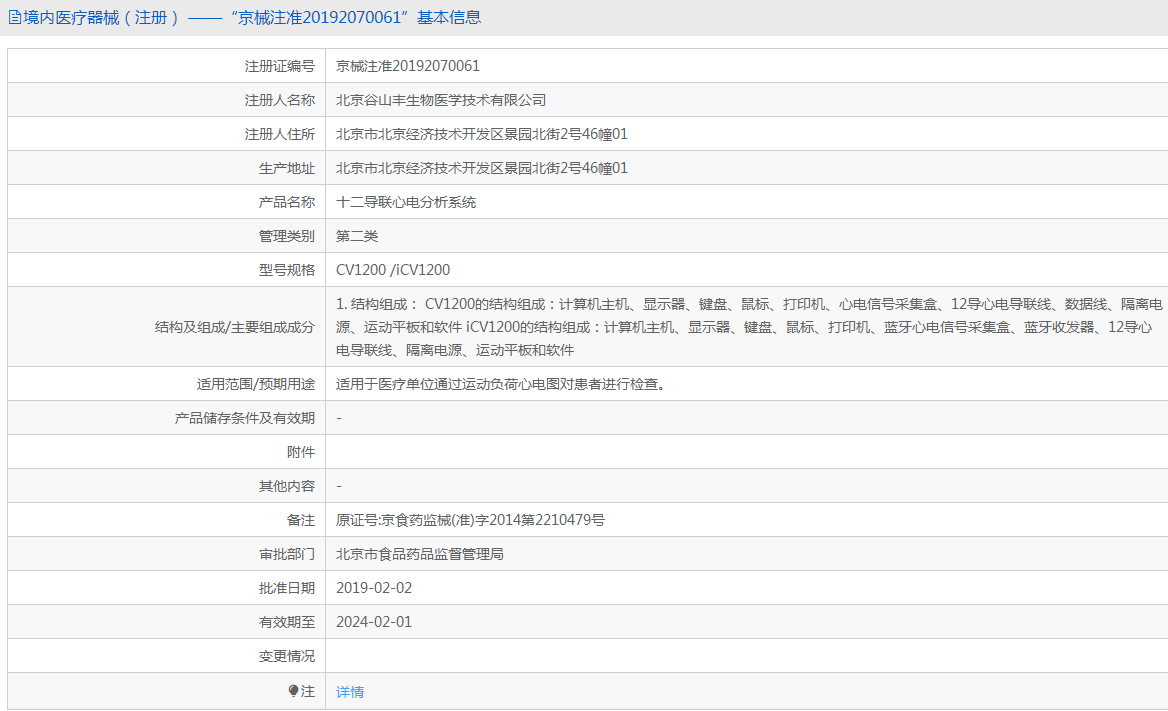This screenshot has width=1168, height=711.
Task: Select approving department 北京市食品药品监督管理局
Action: point(419,554)
